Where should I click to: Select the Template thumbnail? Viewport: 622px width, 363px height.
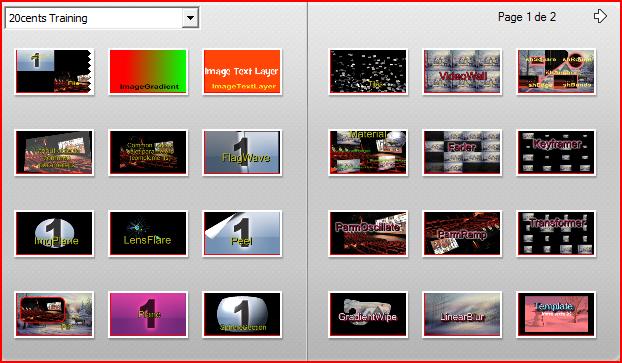[x=556, y=315]
